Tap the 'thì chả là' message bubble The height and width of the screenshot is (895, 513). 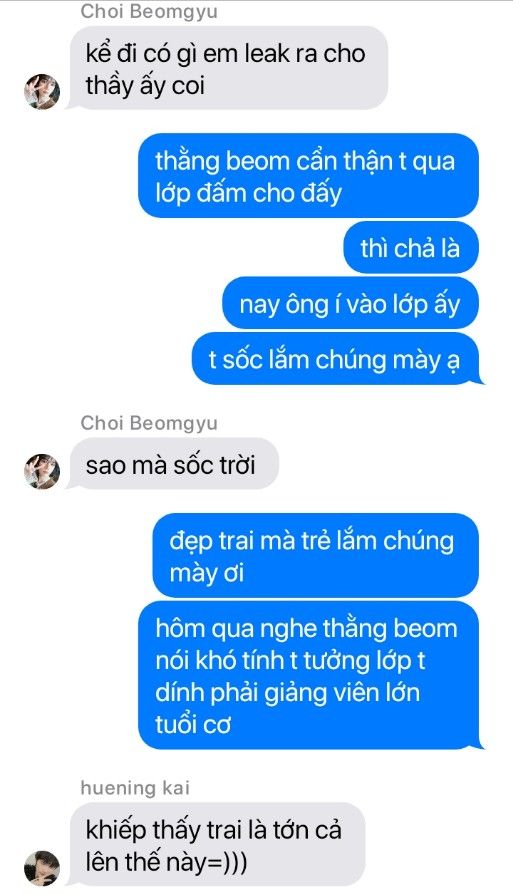(x=411, y=248)
